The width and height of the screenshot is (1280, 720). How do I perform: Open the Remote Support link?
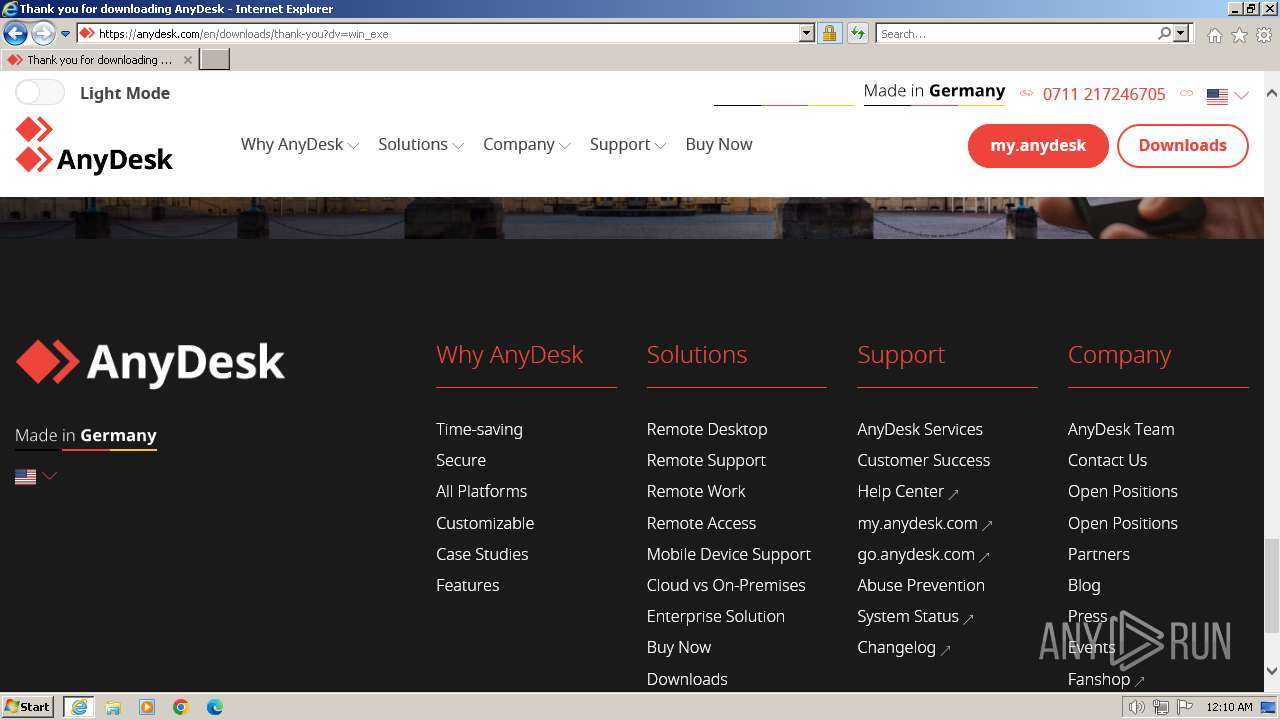(706, 461)
